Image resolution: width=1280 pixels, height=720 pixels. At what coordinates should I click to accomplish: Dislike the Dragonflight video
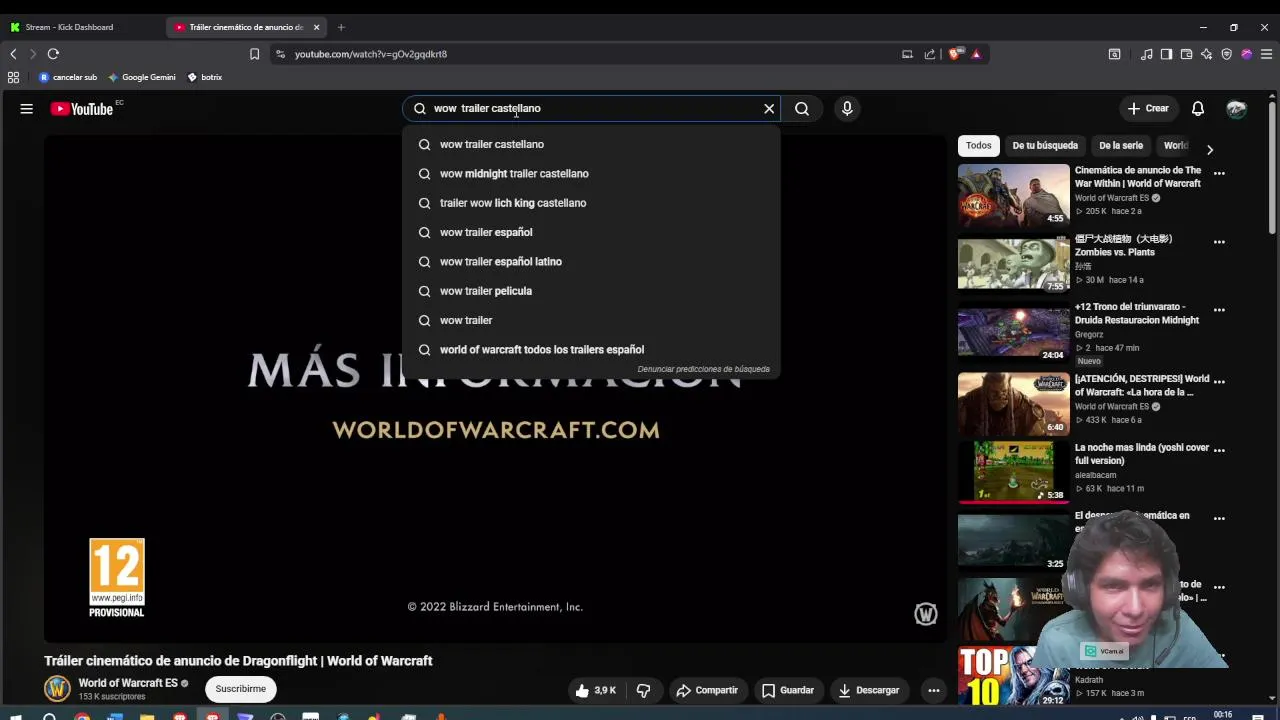tap(644, 691)
